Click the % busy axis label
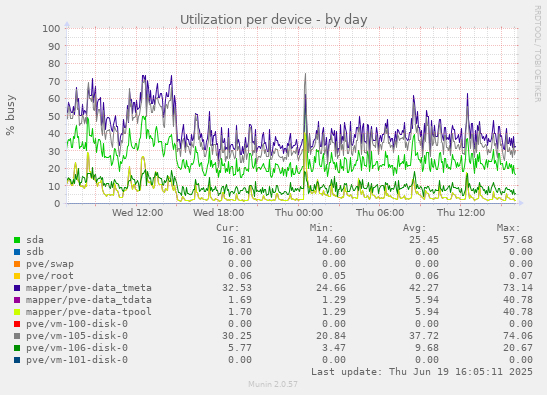The height and width of the screenshot is (395, 547). (10, 115)
